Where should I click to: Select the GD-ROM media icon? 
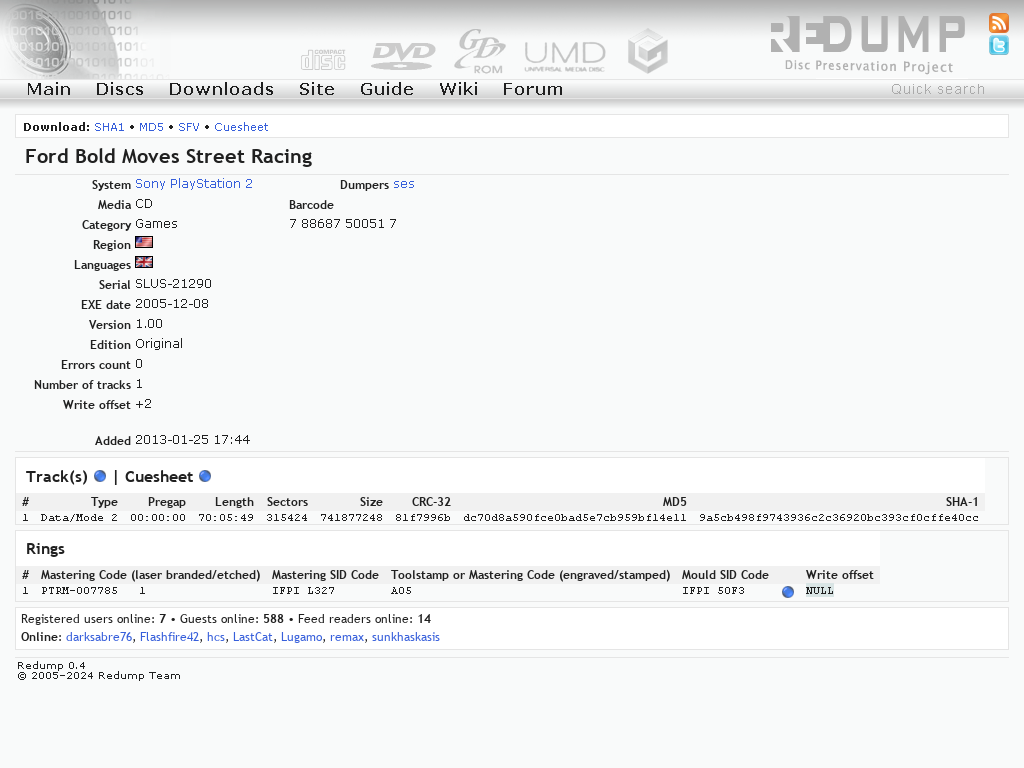coord(480,51)
